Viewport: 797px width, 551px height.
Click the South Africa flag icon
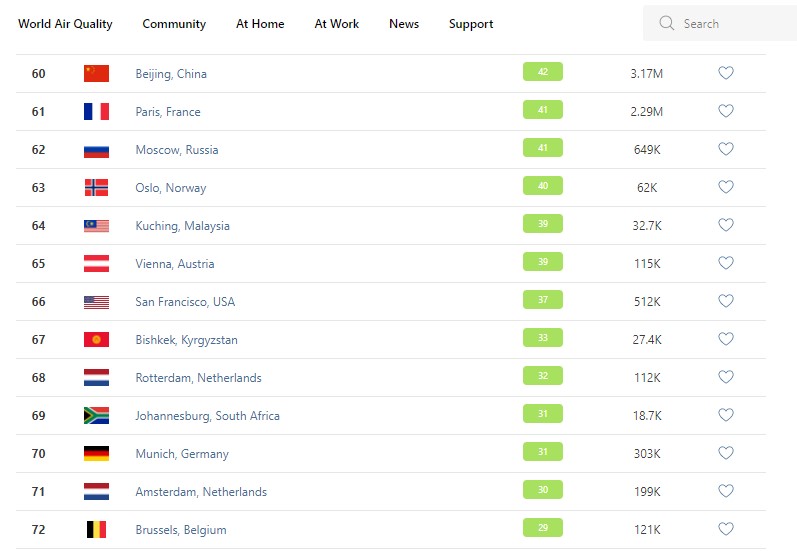96,415
